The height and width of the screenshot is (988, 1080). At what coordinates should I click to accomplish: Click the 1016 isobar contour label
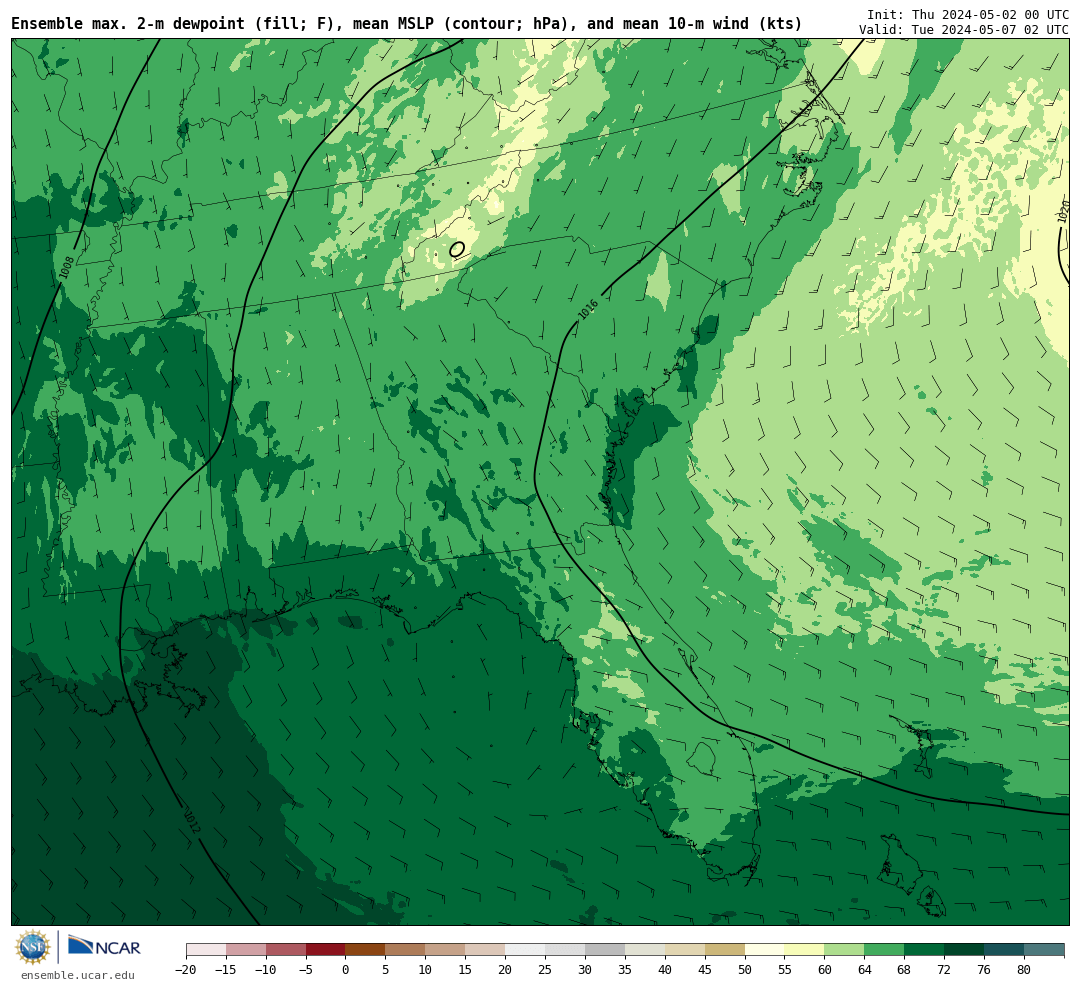pos(588,309)
